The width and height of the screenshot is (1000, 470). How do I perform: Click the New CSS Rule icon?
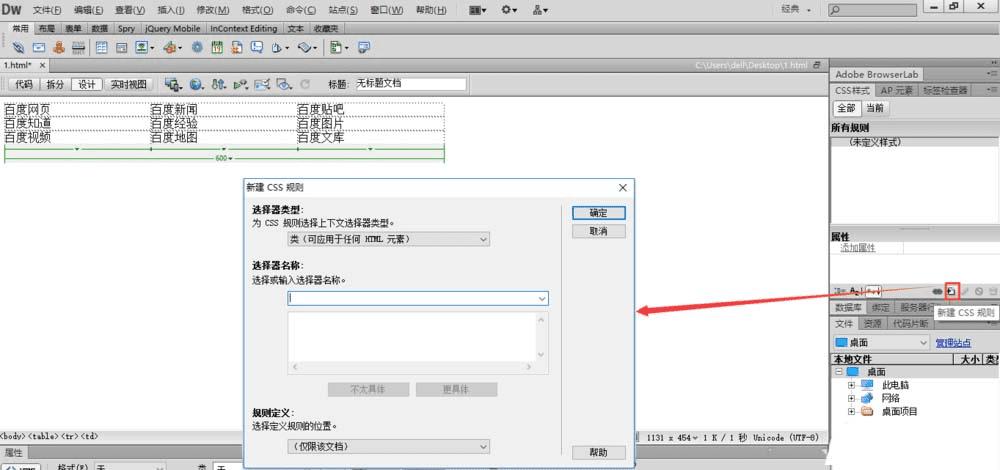[x=952, y=291]
